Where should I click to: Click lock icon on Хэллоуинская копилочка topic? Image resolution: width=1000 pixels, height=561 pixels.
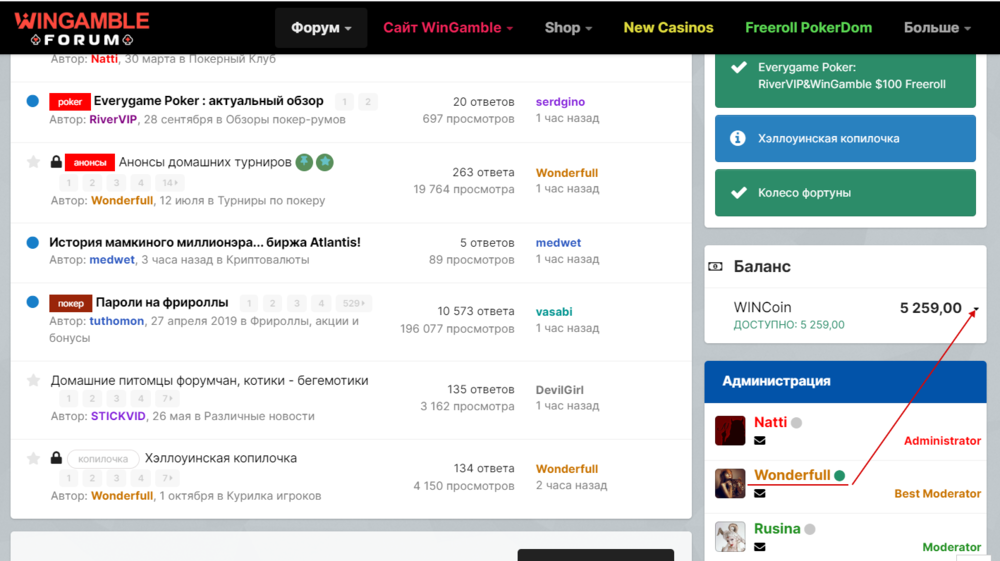[57, 459]
